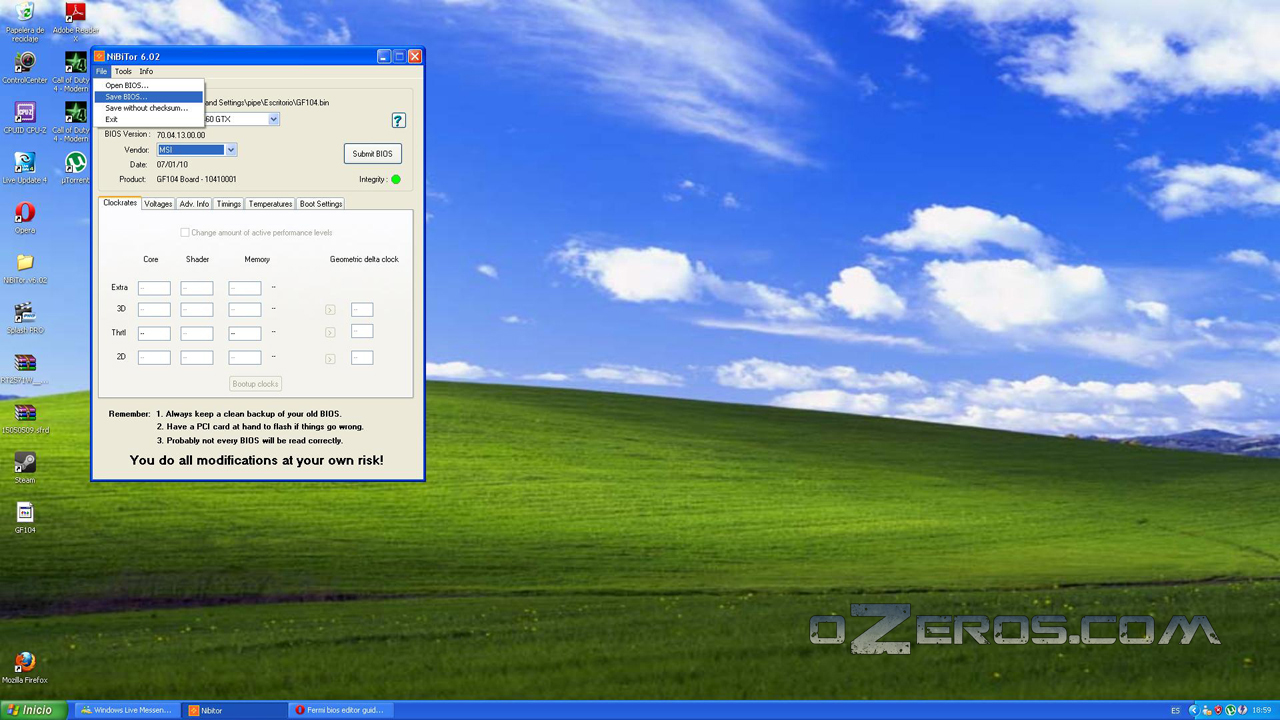
Task: Launch the CPUID CPU-Z shortcut
Action: [x=25, y=118]
